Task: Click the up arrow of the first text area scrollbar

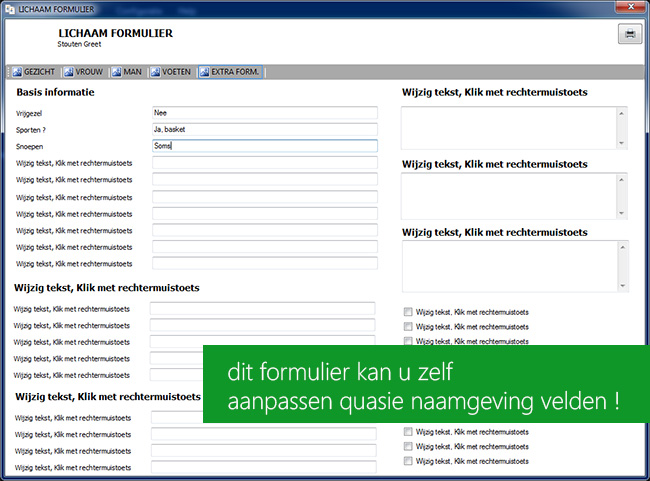Action: coord(621,113)
